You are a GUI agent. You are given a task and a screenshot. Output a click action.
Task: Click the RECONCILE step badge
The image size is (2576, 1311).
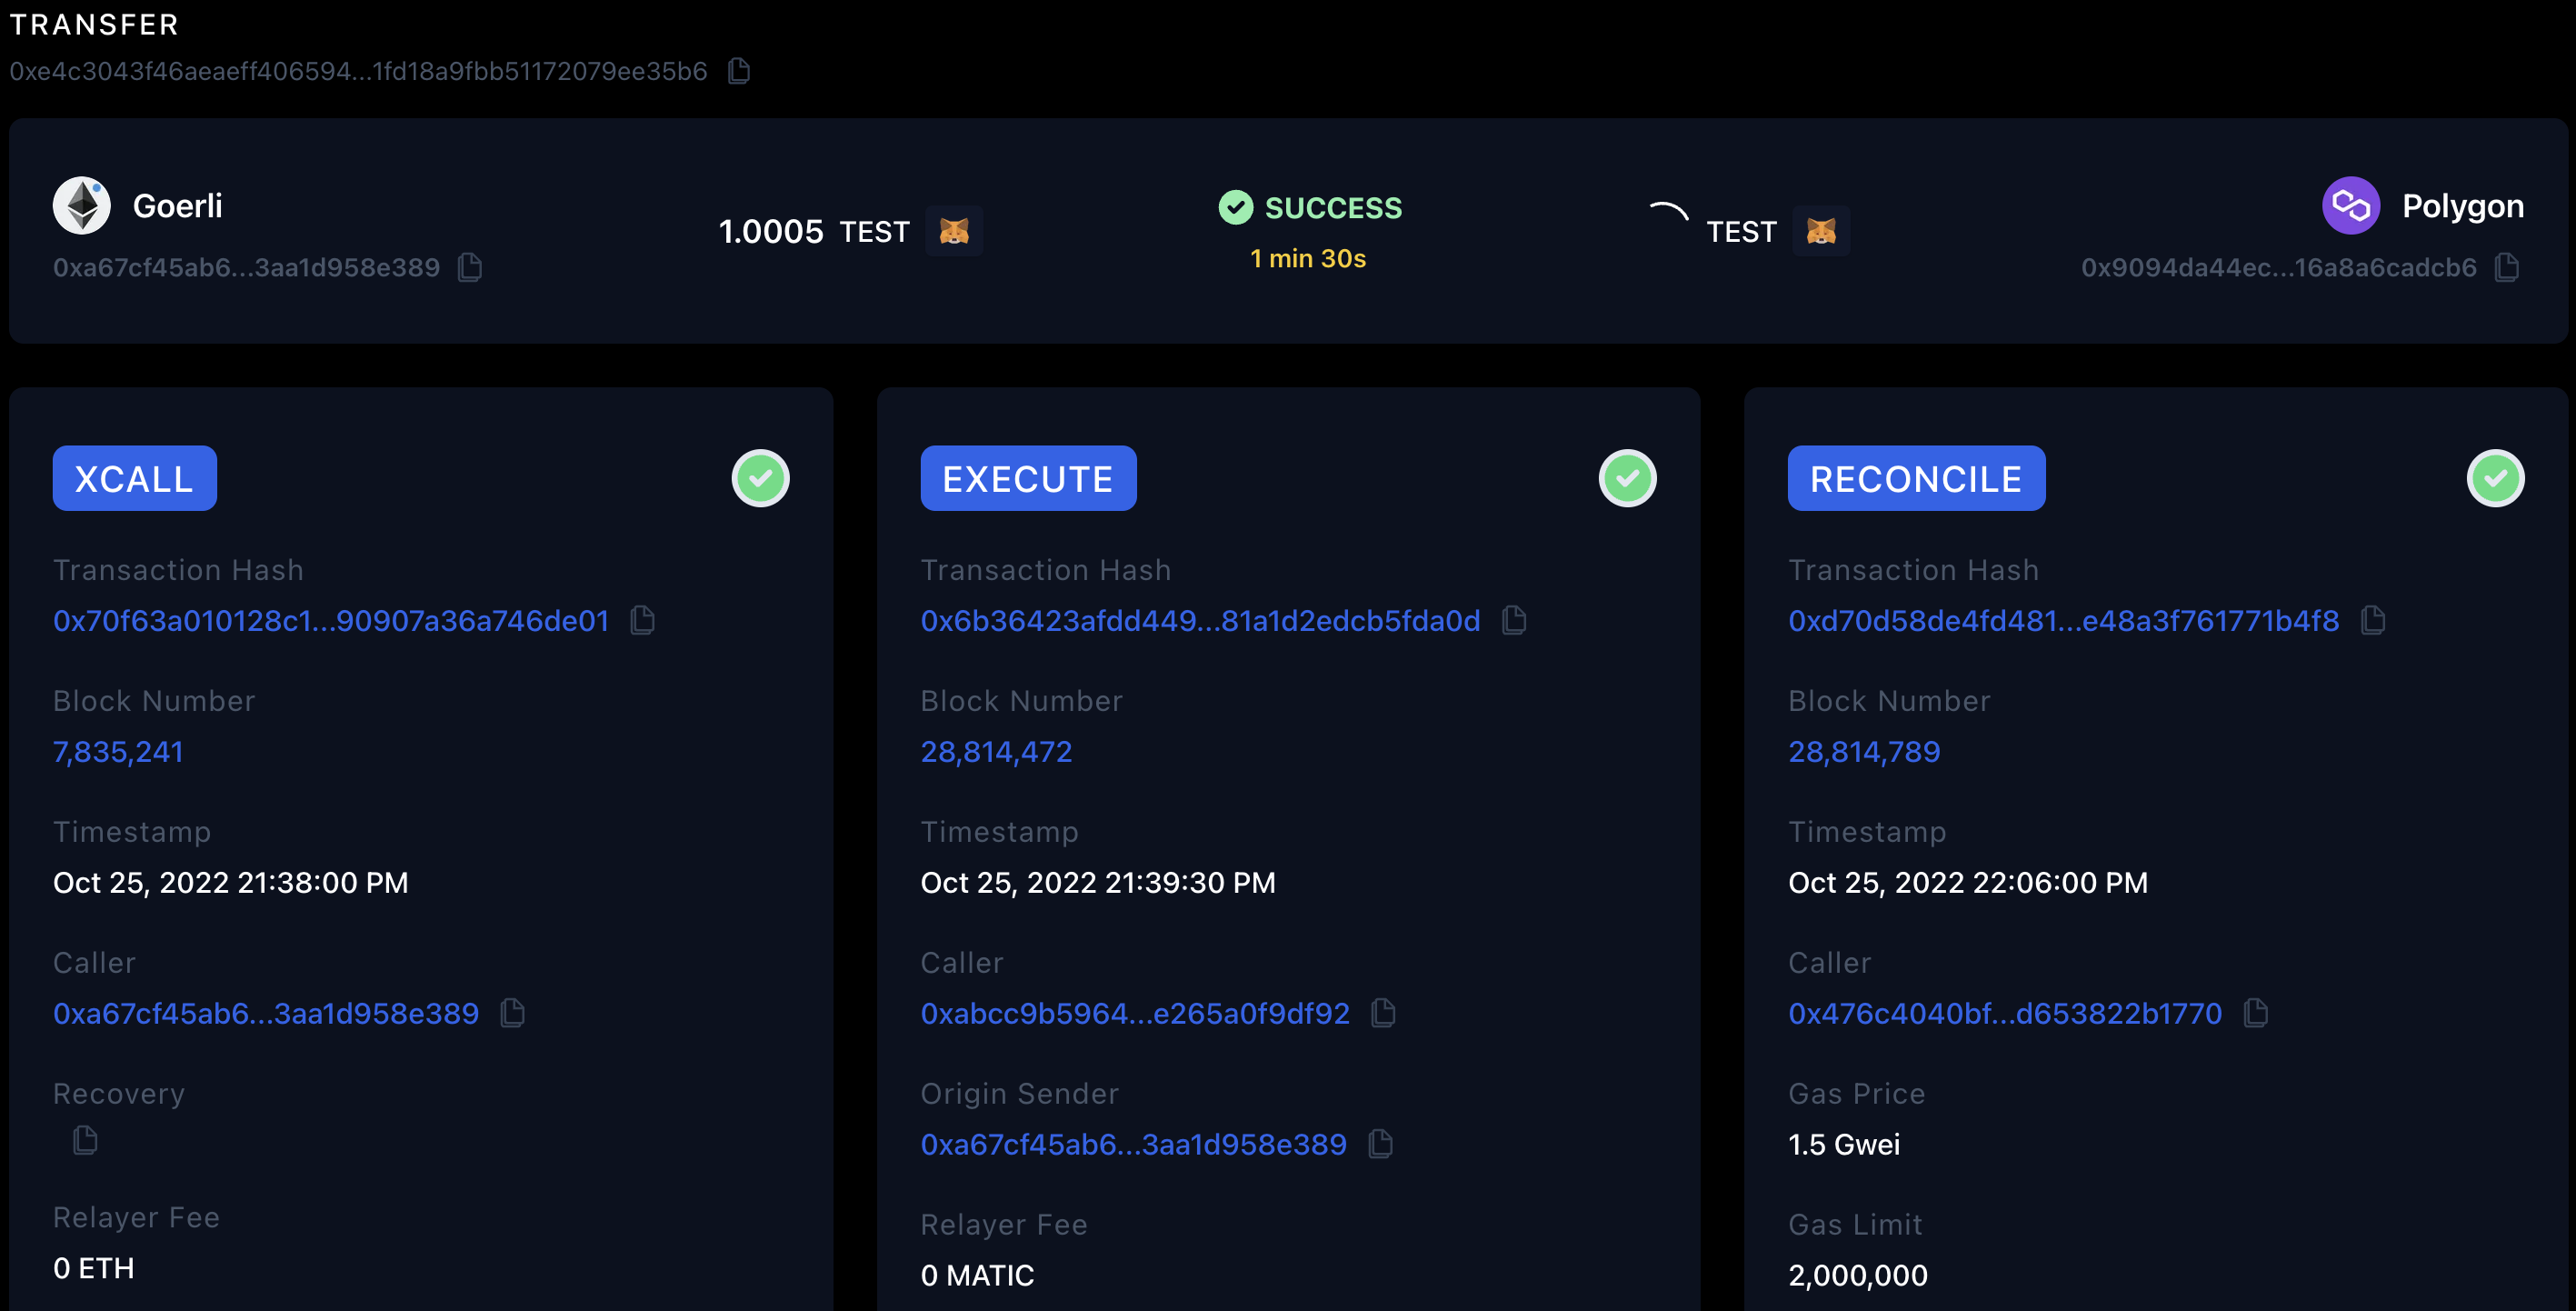click(1916, 478)
